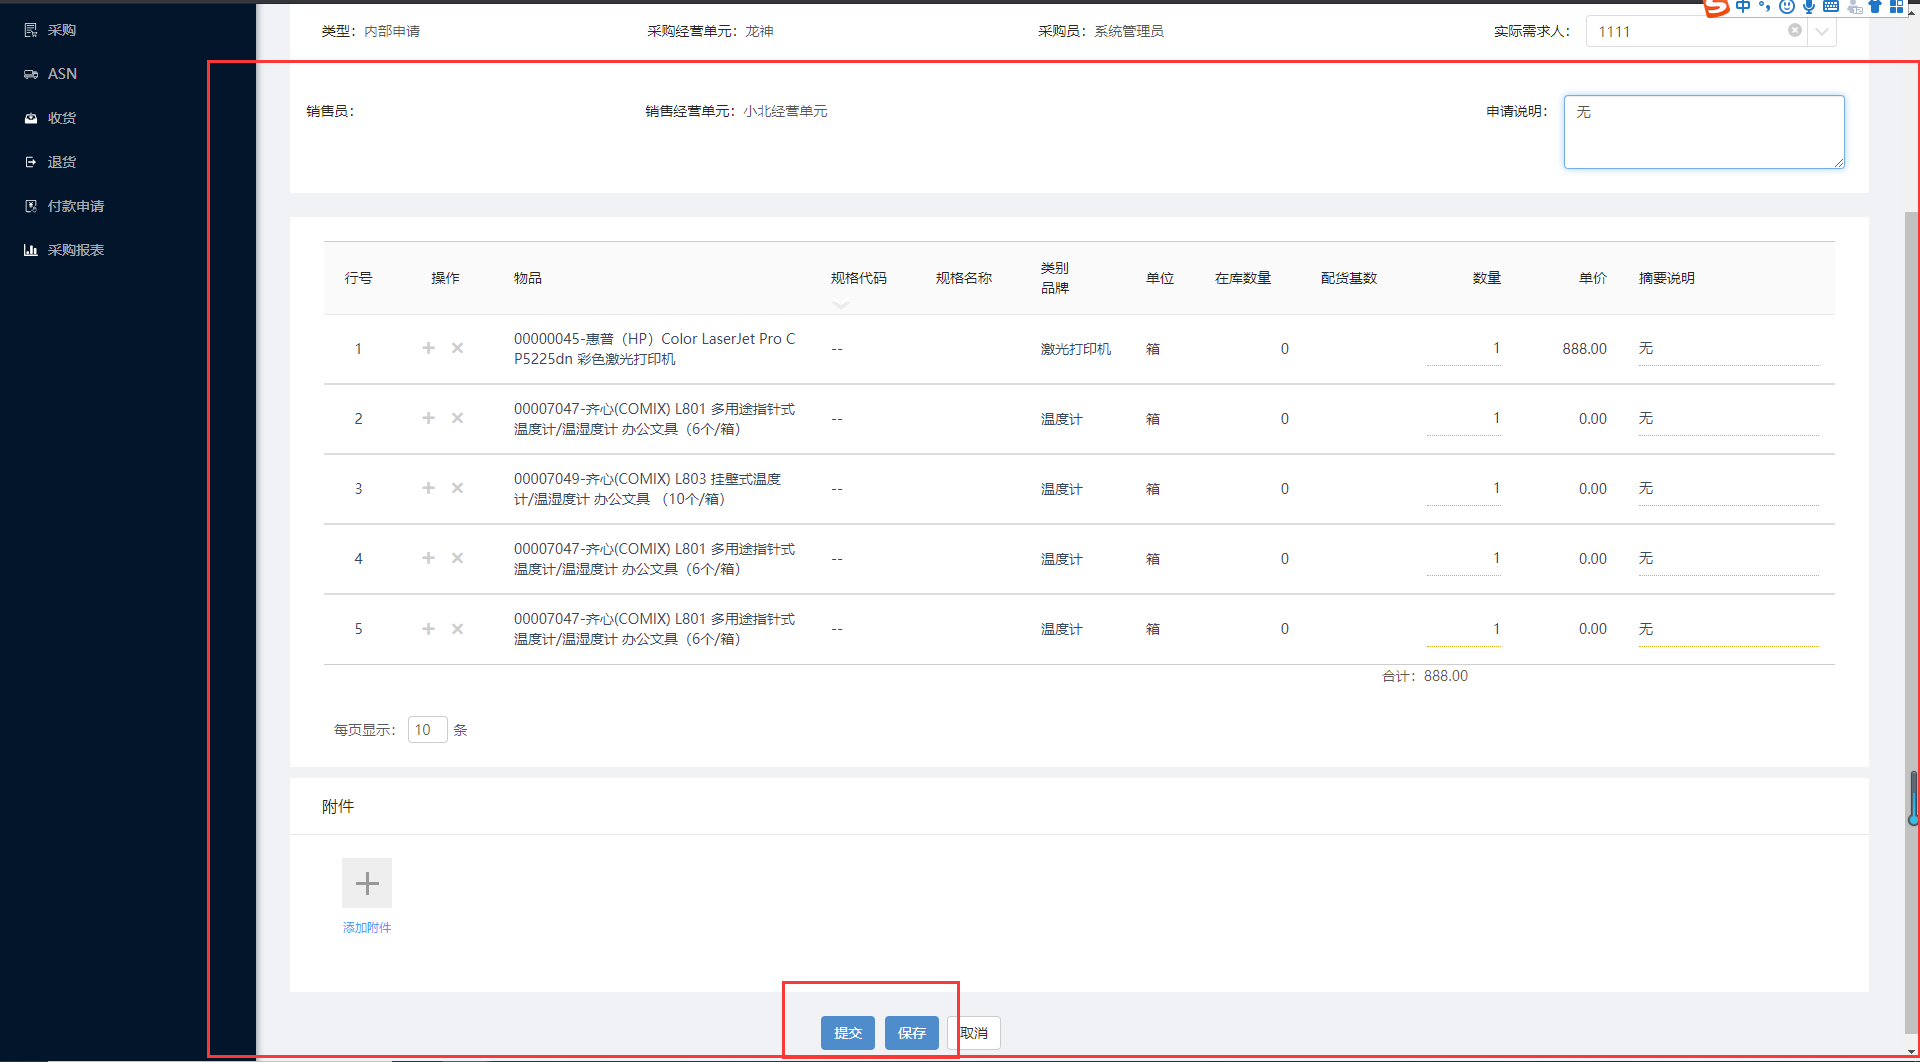Image resolution: width=1920 pixels, height=1062 pixels.
Task: Add a line after row 3
Action: 428,488
